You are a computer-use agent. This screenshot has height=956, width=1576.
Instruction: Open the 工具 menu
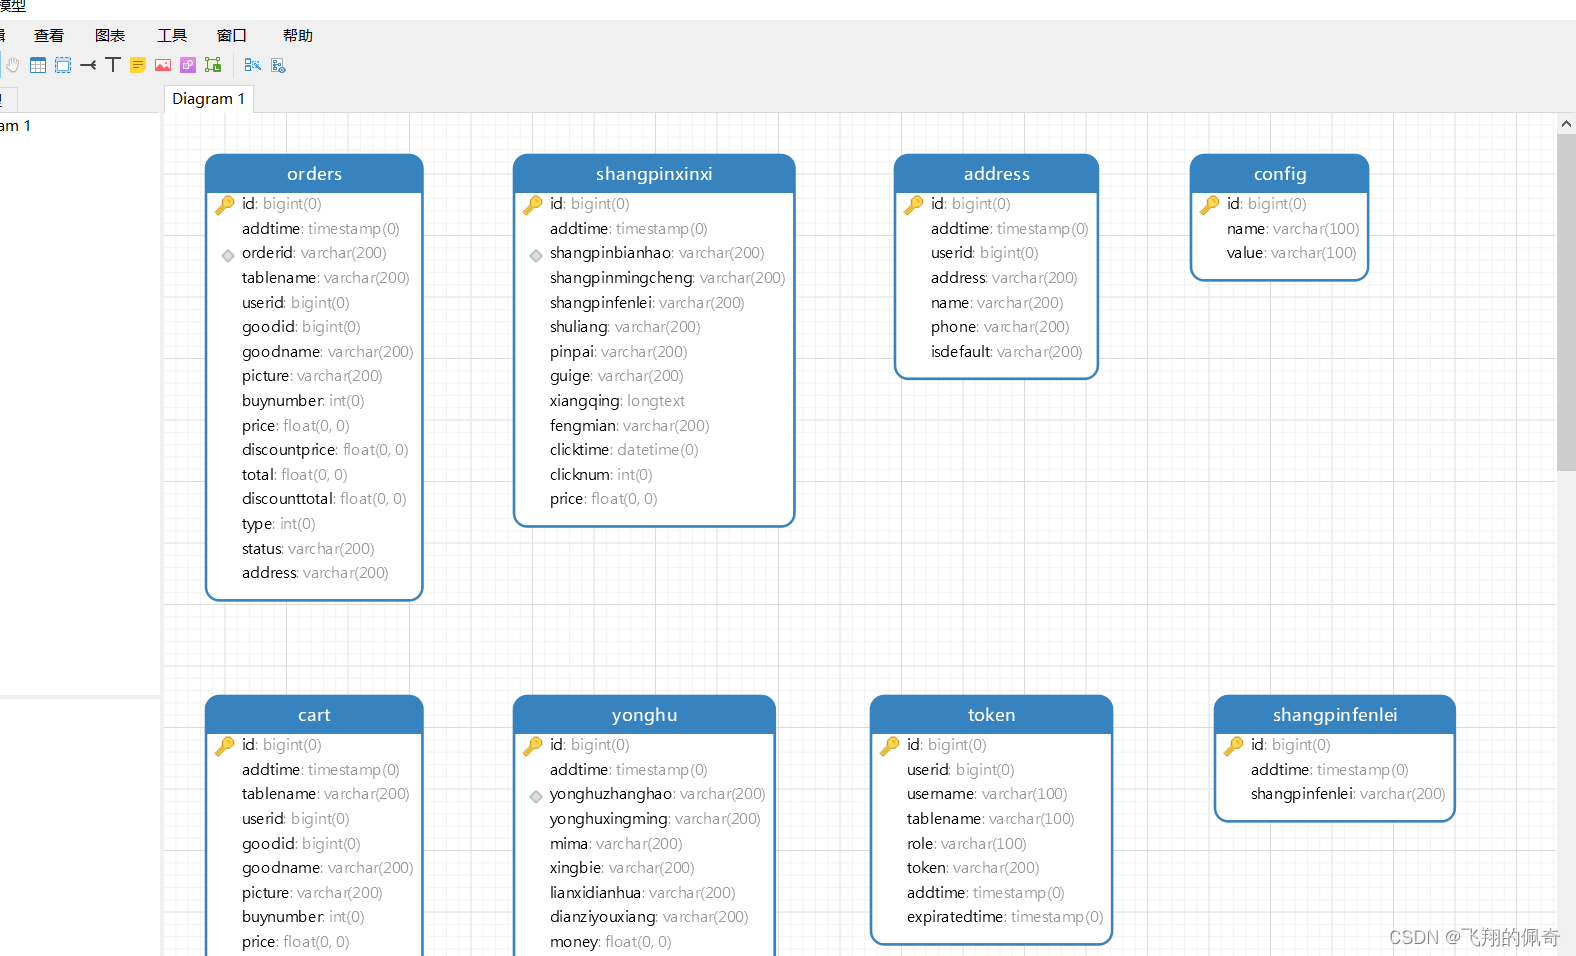pyautogui.click(x=172, y=36)
